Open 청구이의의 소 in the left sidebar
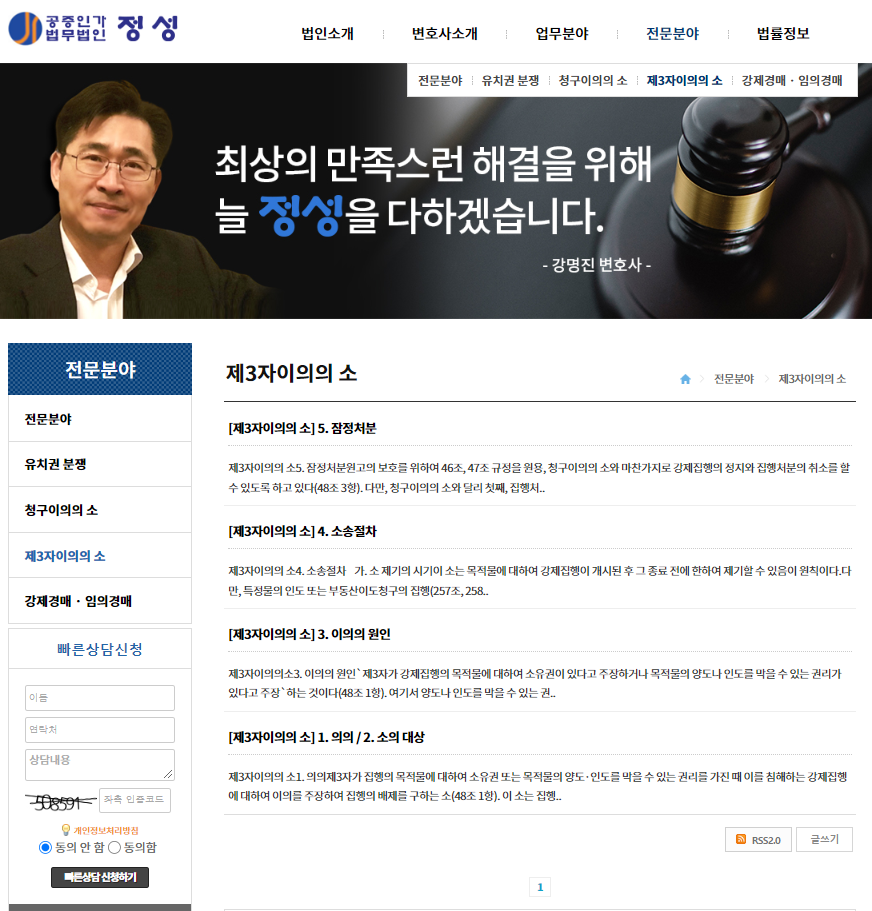The height and width of the screenshot is (911, 872). click(61, 510)
